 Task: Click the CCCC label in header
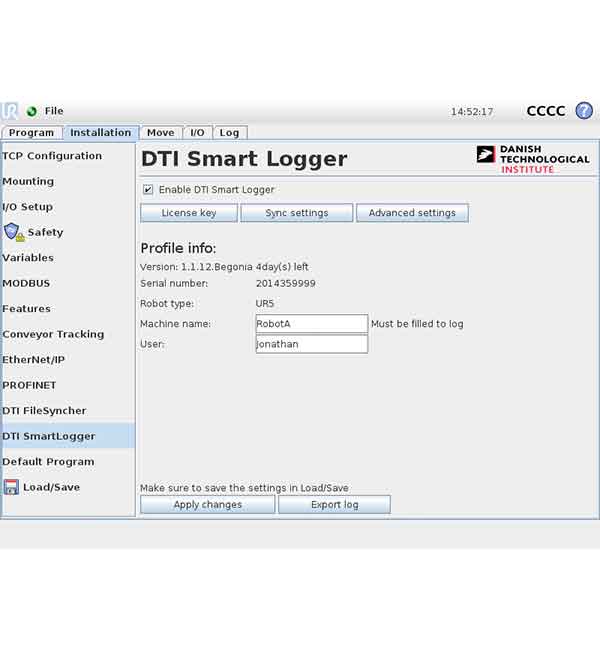point(546,111)
